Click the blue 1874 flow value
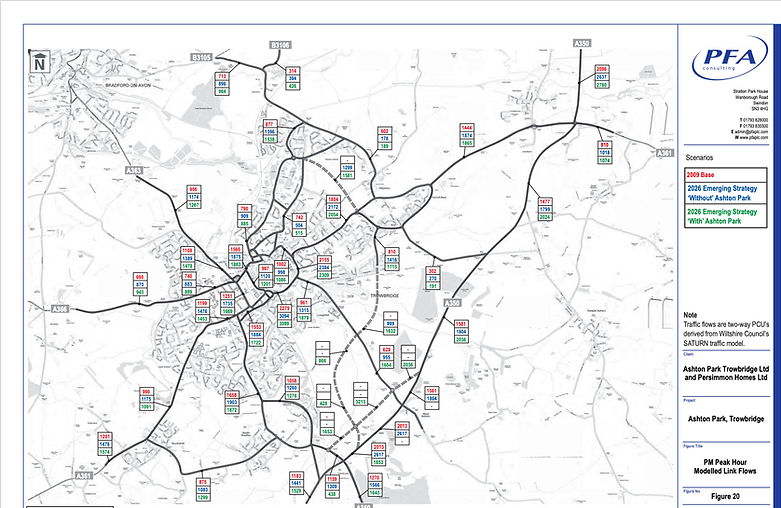This screenshot has width=781, height=508. [x=467, y=135]
